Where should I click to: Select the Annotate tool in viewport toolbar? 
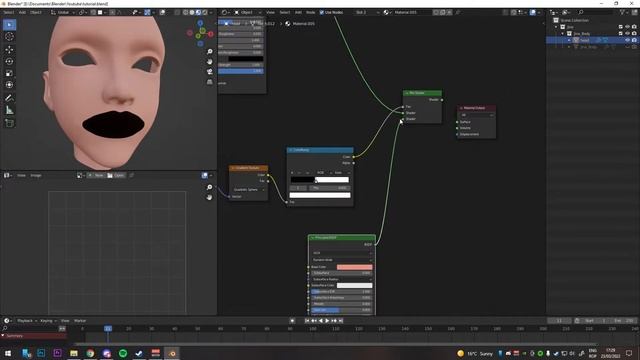coord(9,98)
